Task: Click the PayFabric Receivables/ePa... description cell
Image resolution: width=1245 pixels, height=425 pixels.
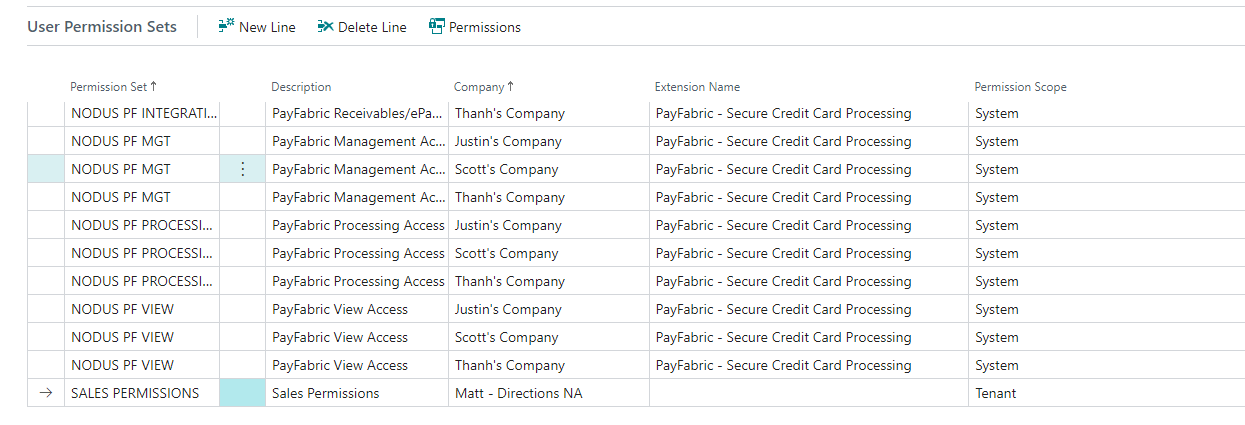Action: pos(358,114)
